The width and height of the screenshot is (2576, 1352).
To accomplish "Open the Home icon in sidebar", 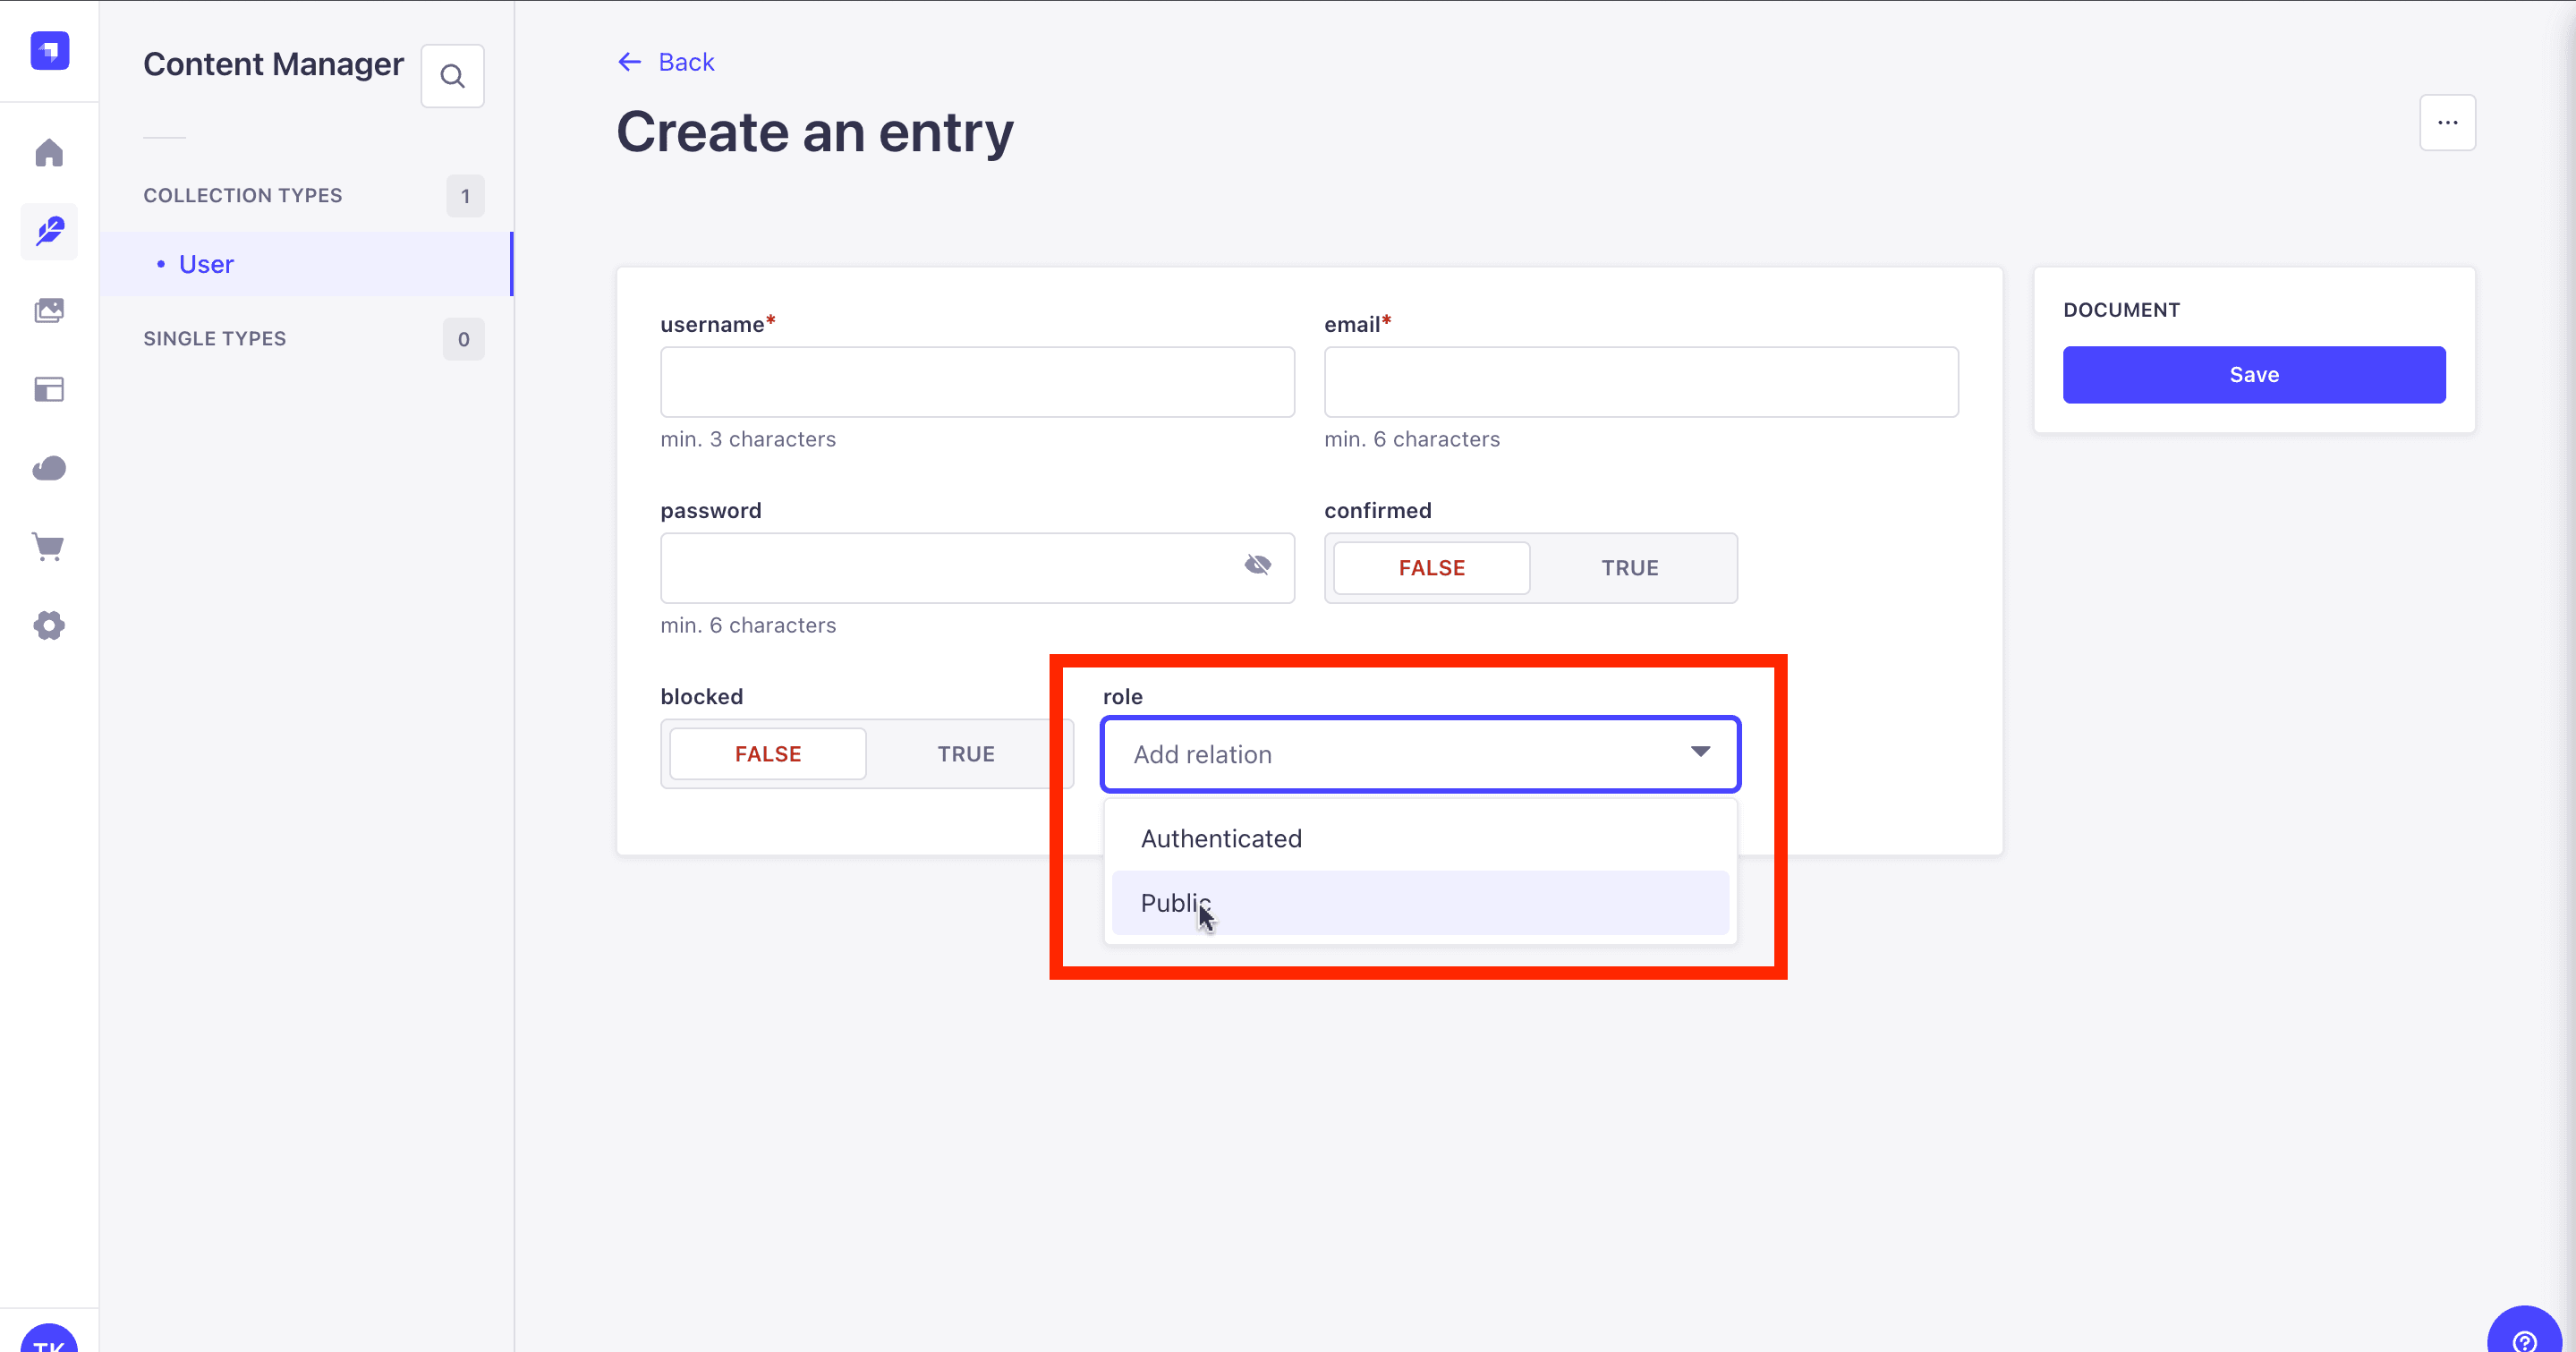I will 49,153.
